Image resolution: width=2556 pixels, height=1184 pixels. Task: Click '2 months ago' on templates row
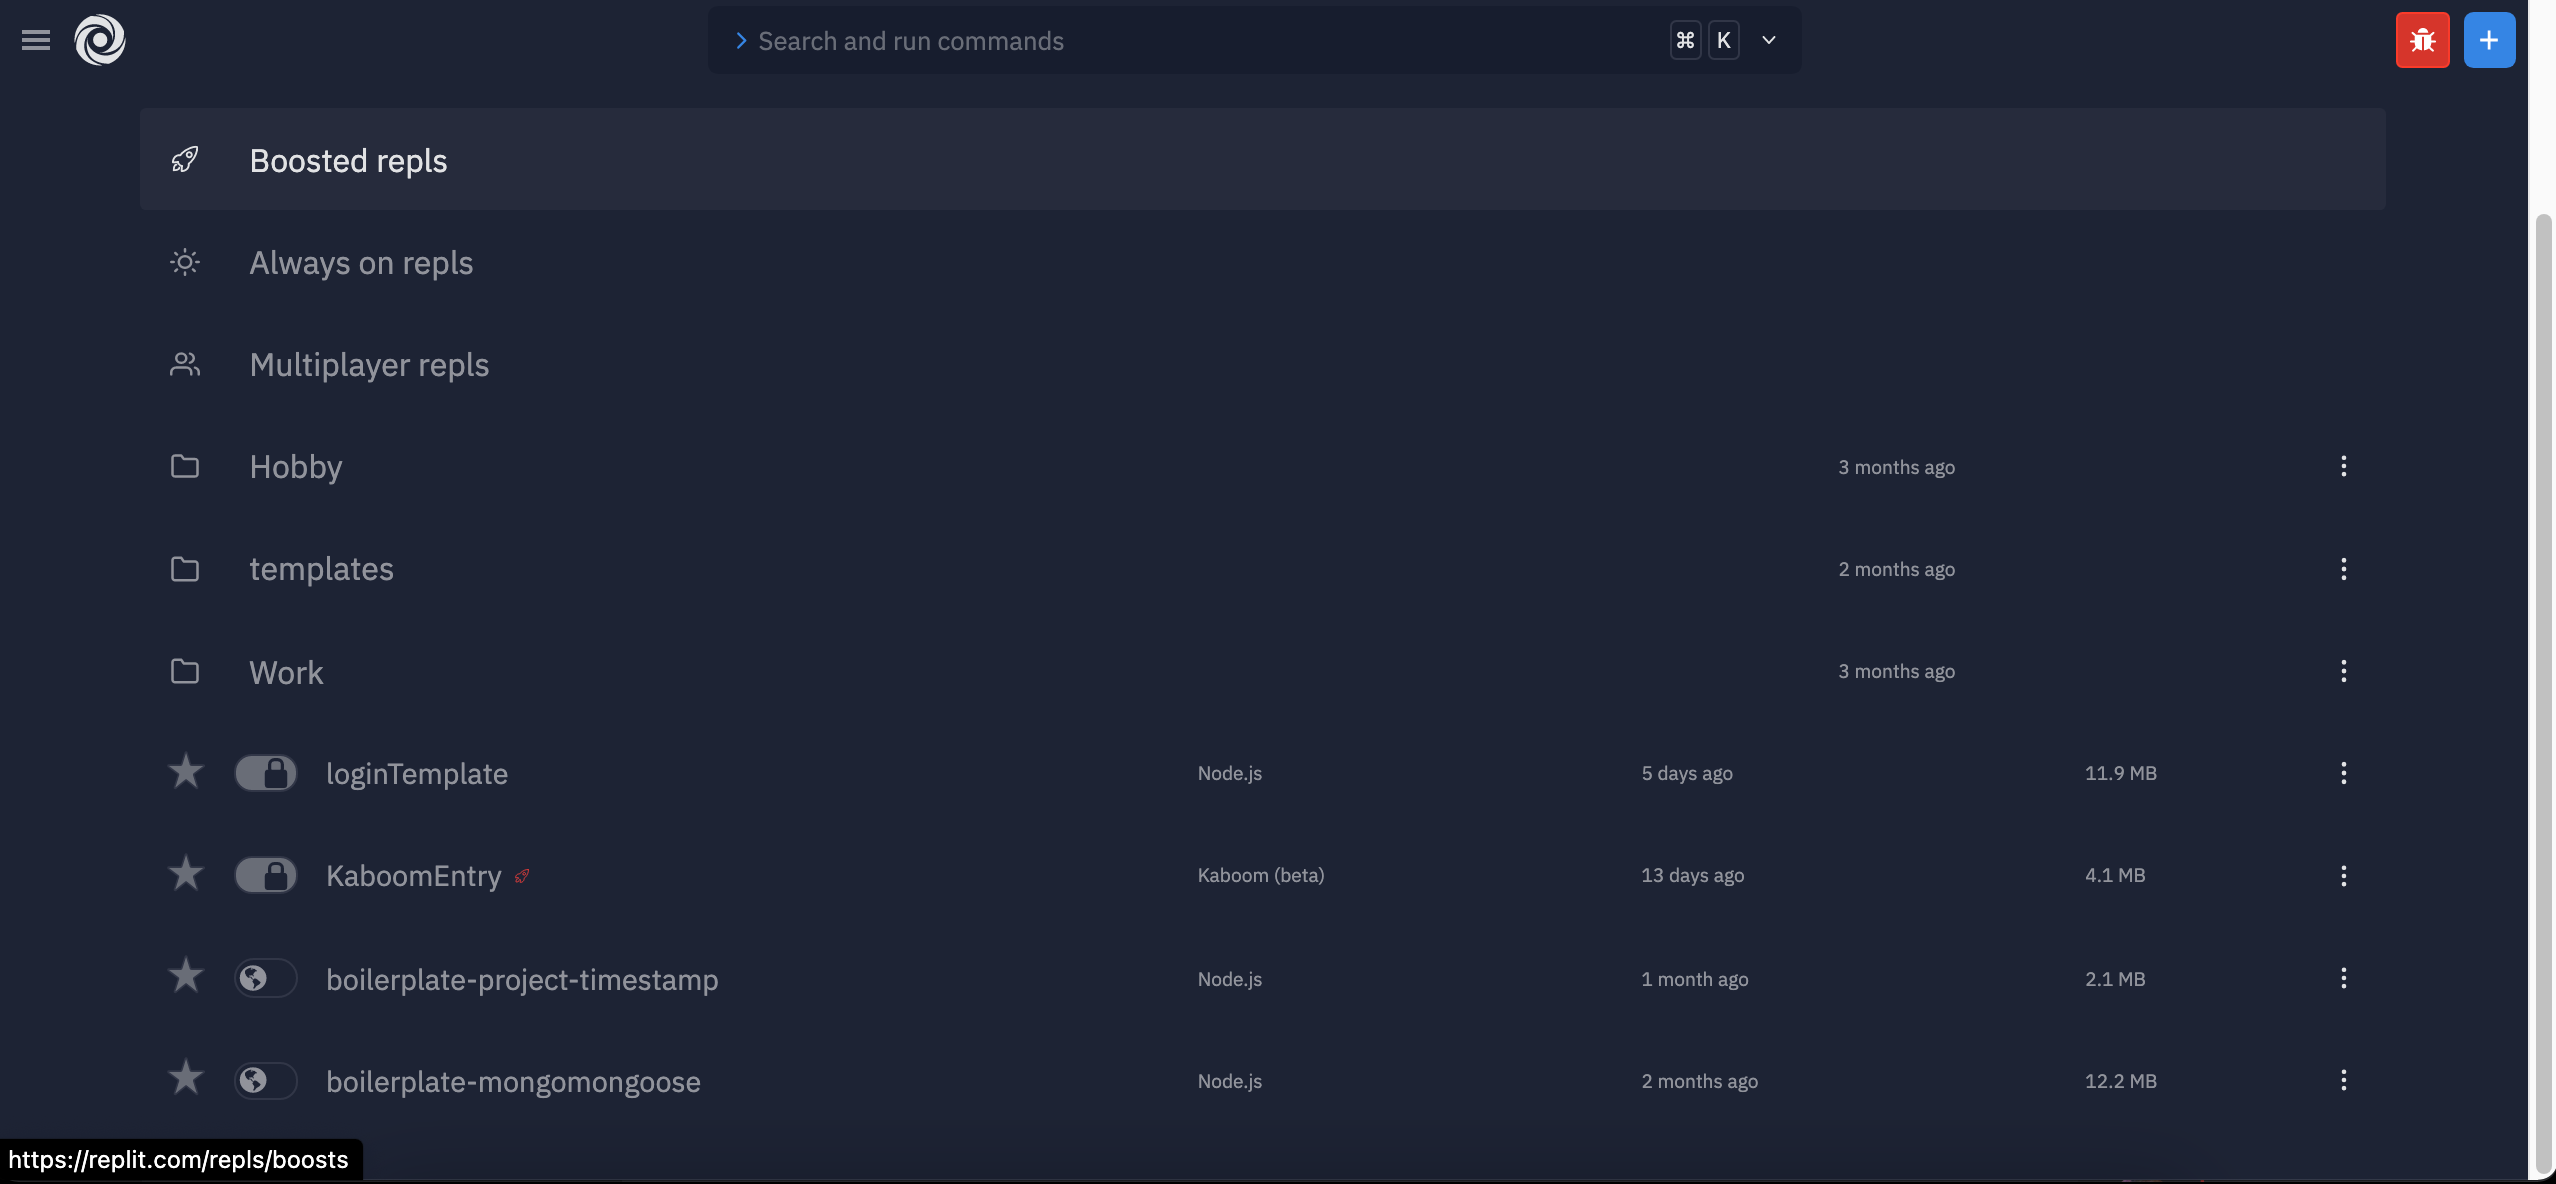coord(1896,569)
